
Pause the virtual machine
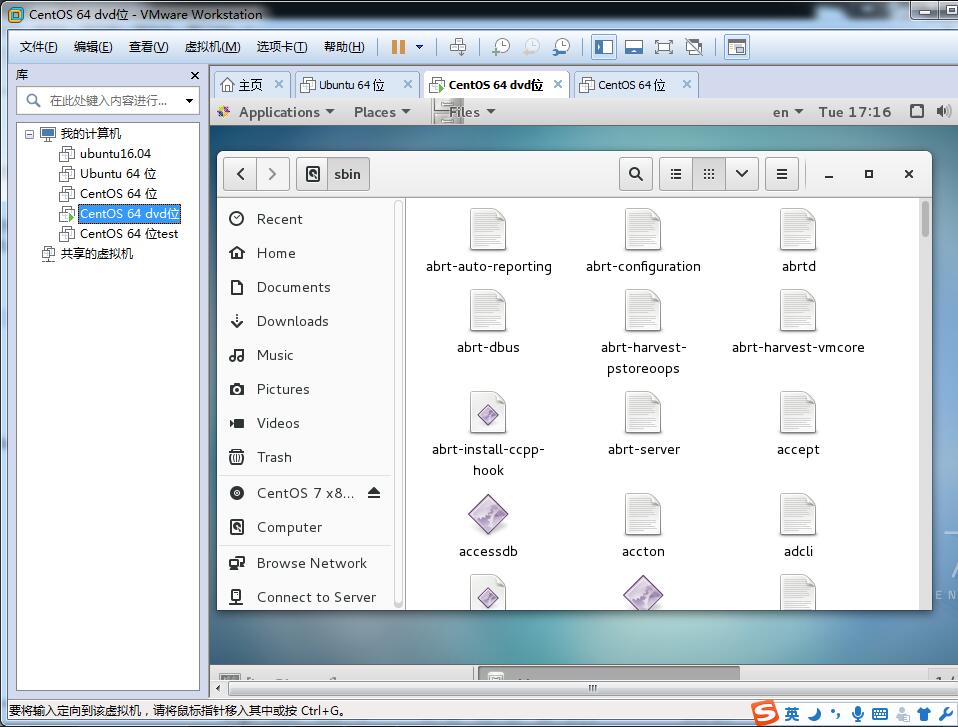(398, 46)
